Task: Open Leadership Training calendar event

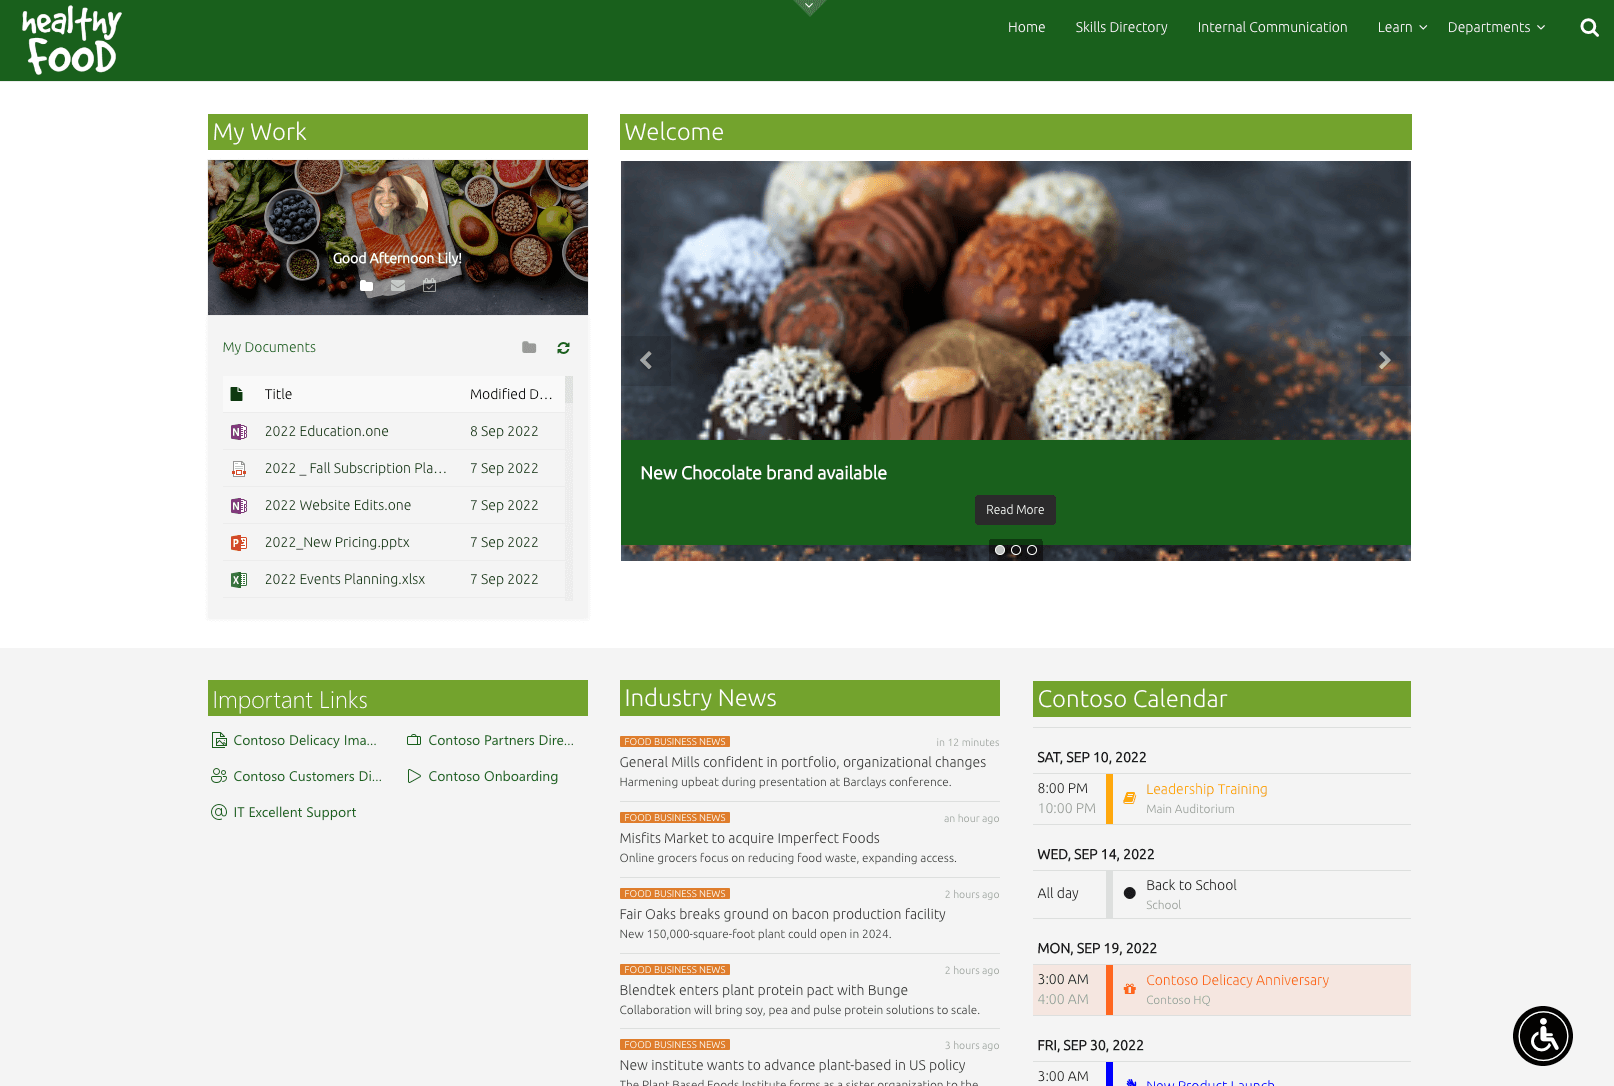Action: pos(1206,789)
